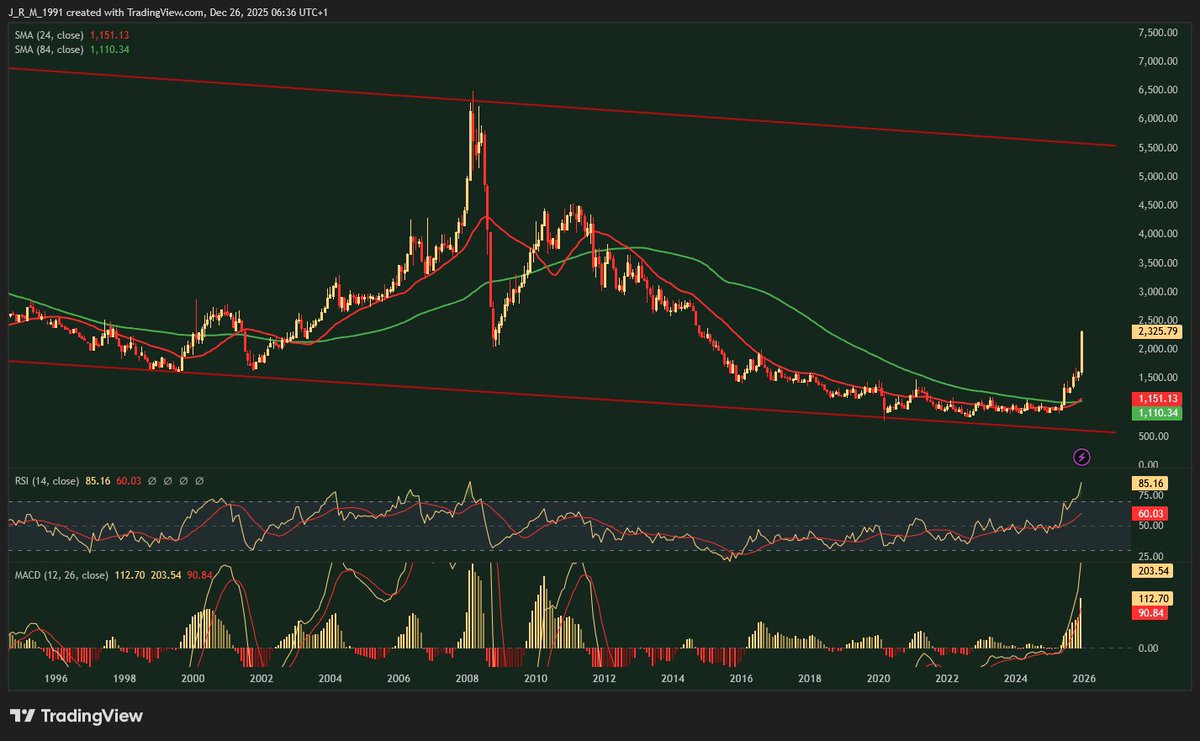Click the 75.00 RSI scale value
Viewport: 1200px width, 741px height.
[x=1151, y=495]
